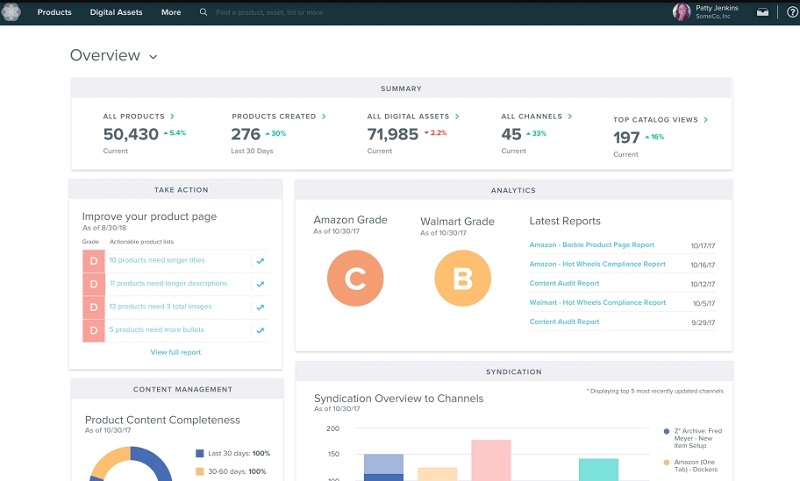
Task: Open the help question mark icon
Action: coord(792,12)
